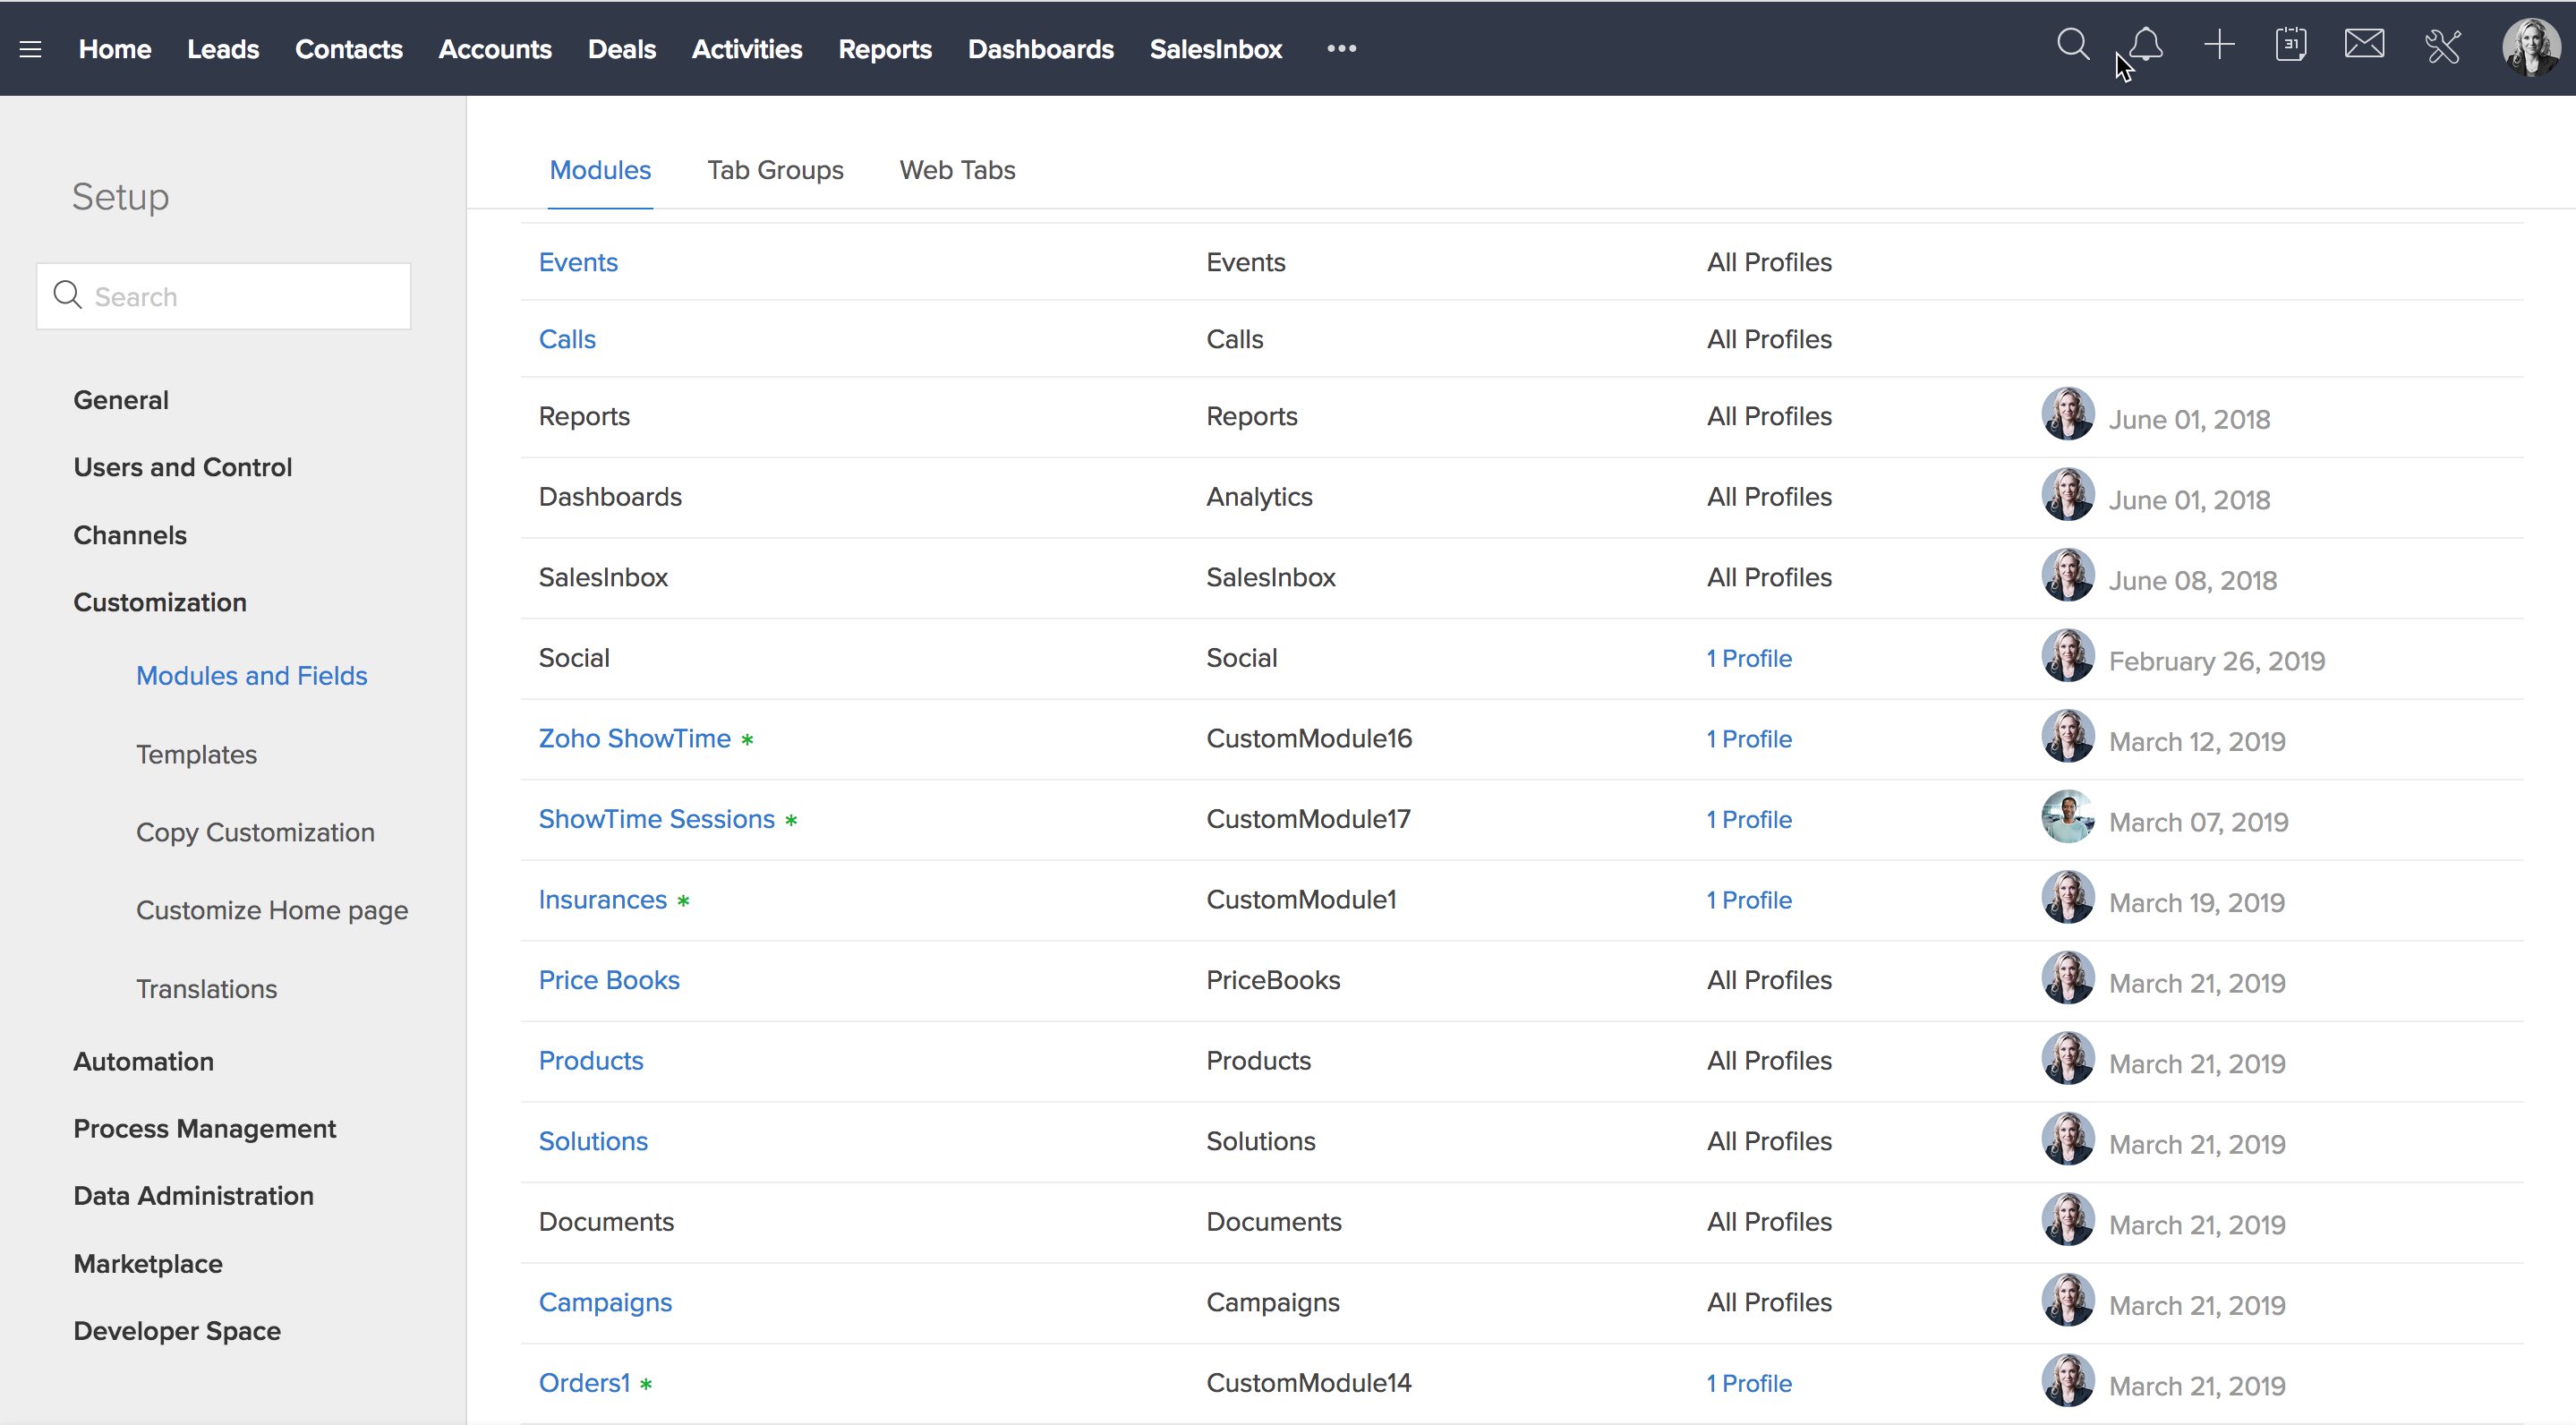The height and width of the screenshot is (1425, 2576).
Task: Click 1 Profile link for Insurances
Action: [1748, 900]
